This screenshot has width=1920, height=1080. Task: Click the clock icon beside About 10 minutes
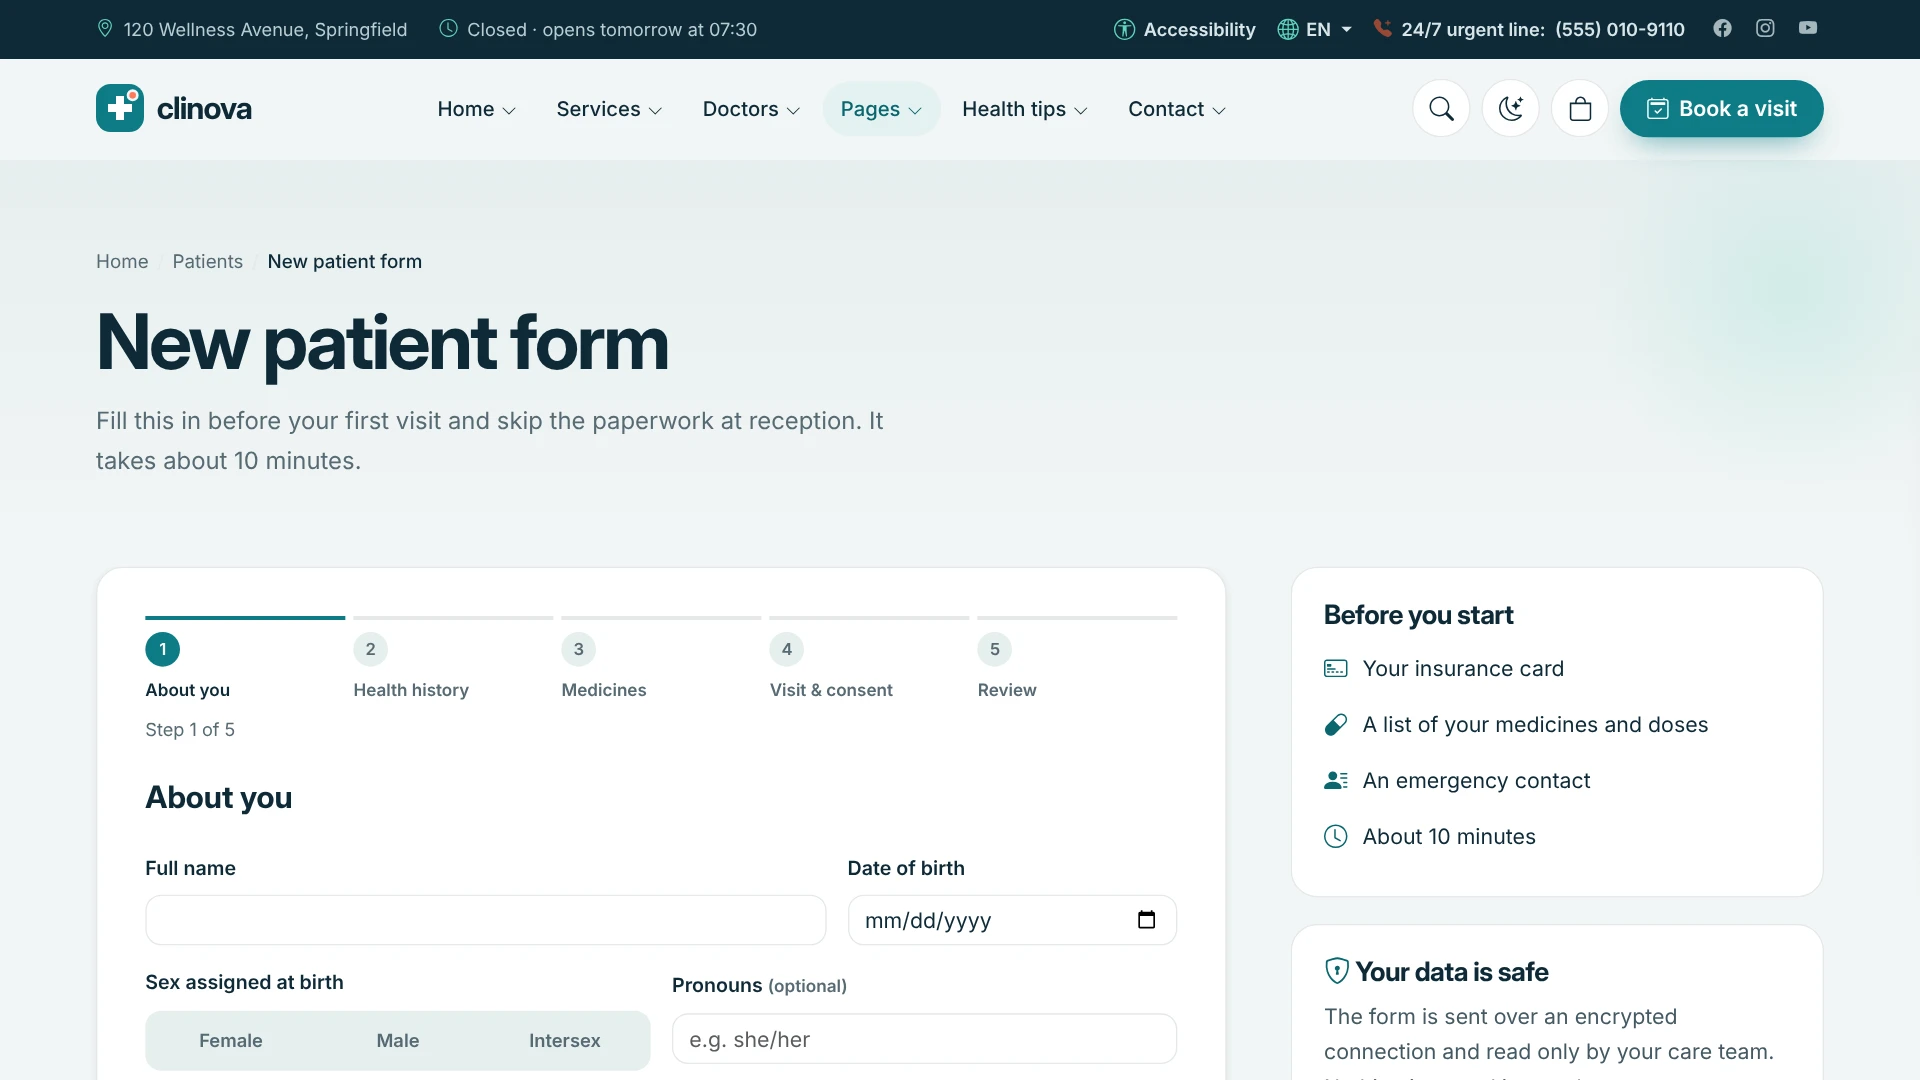[x=1336, y=837]
